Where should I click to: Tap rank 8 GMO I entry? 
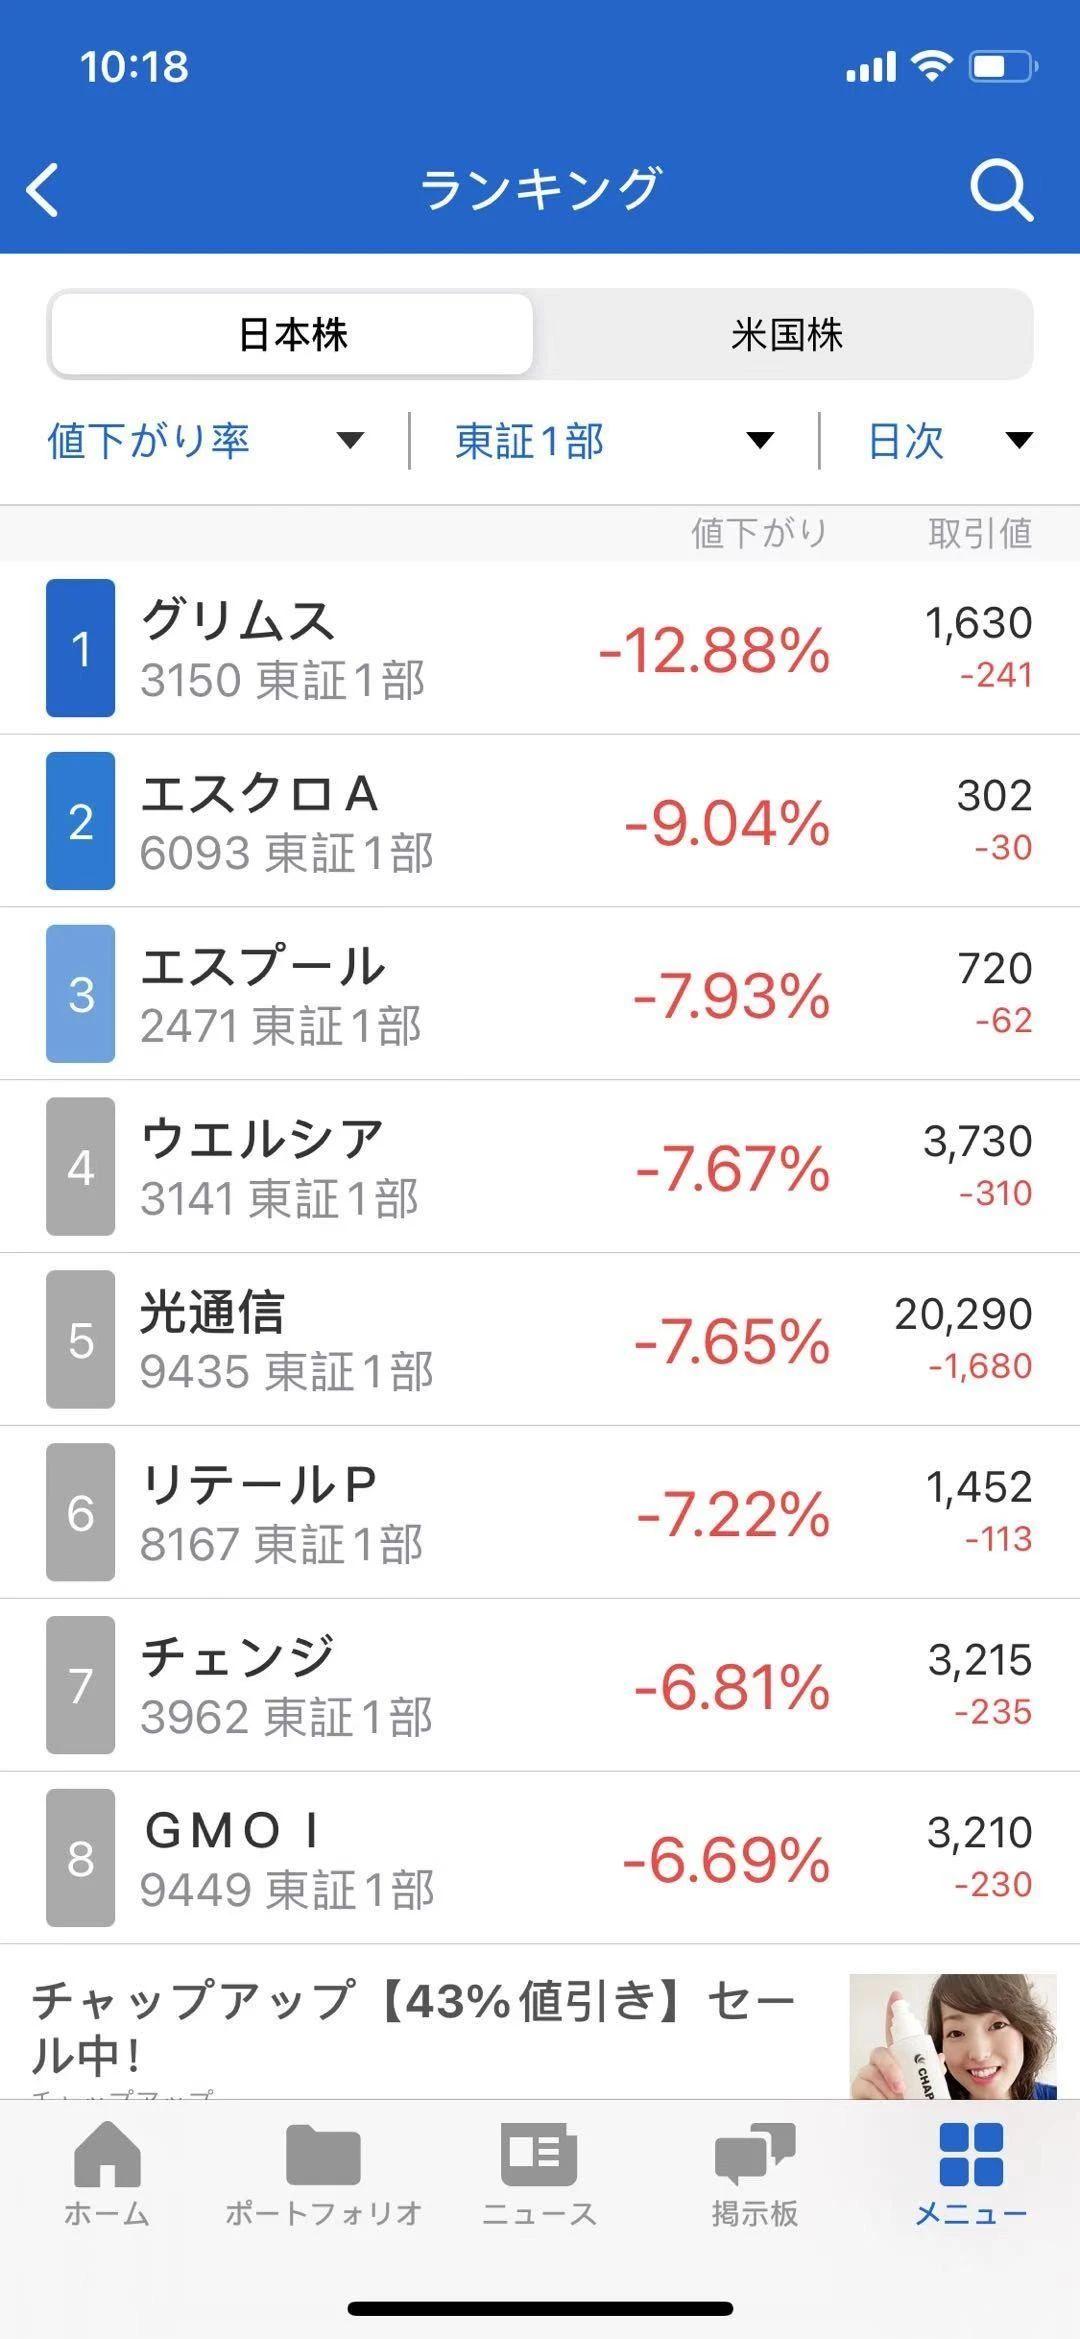coord(540,1859)
